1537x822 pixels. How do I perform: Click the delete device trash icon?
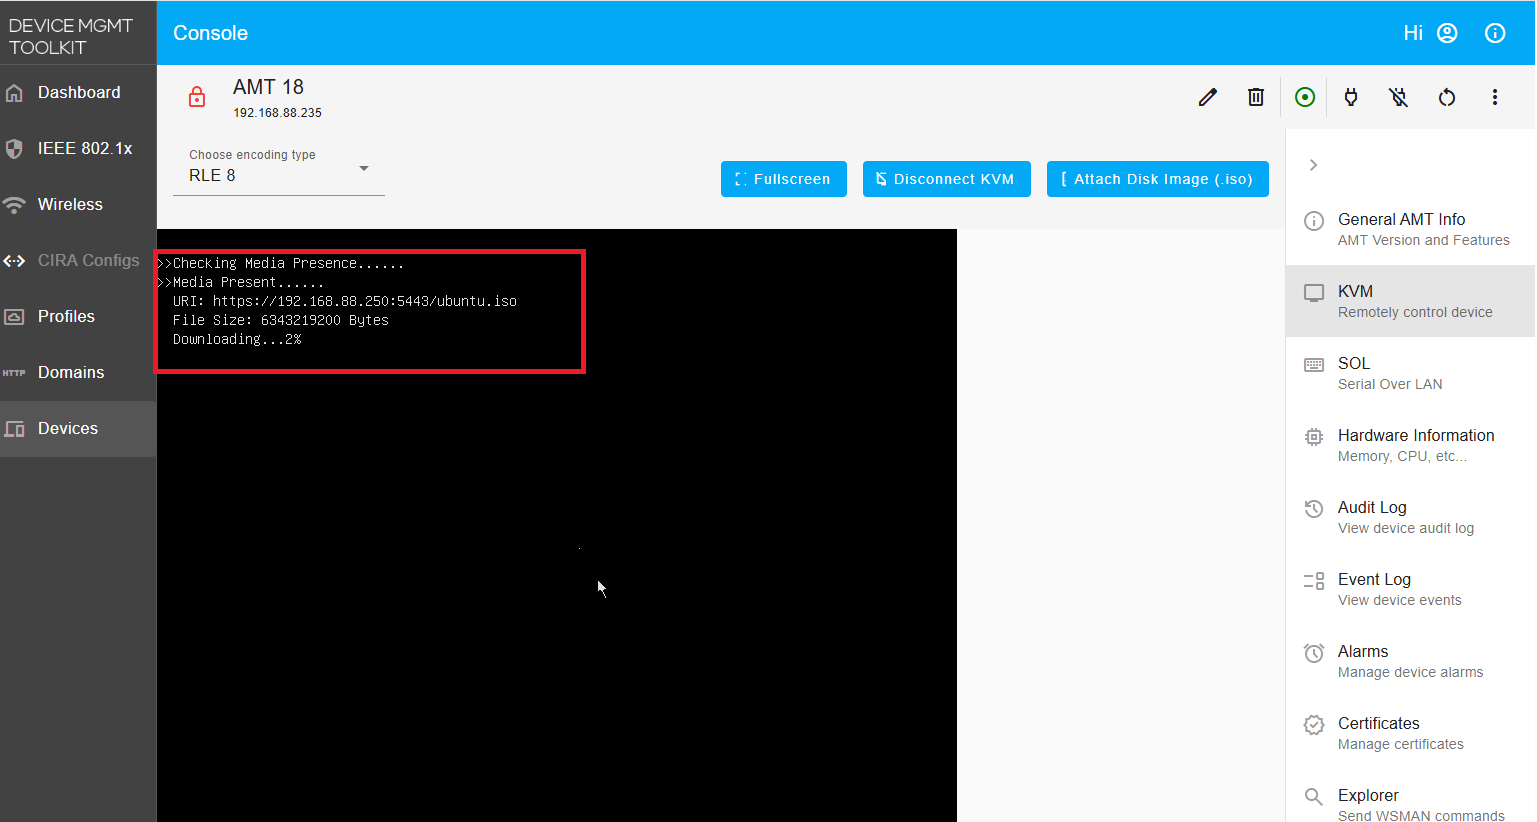(x=1256, y=97)
